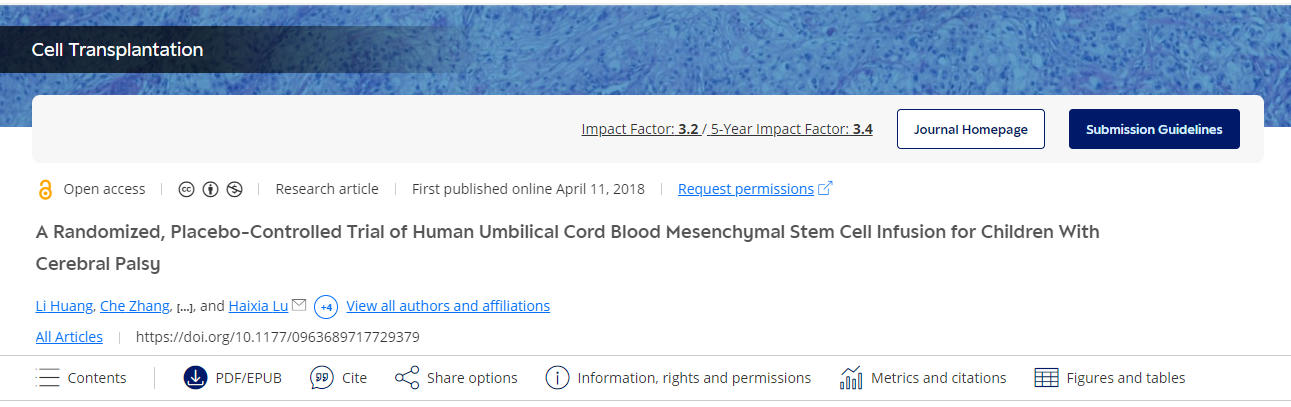
Task: Expand the +4 additional authors badge
Action: pos(326,306)
